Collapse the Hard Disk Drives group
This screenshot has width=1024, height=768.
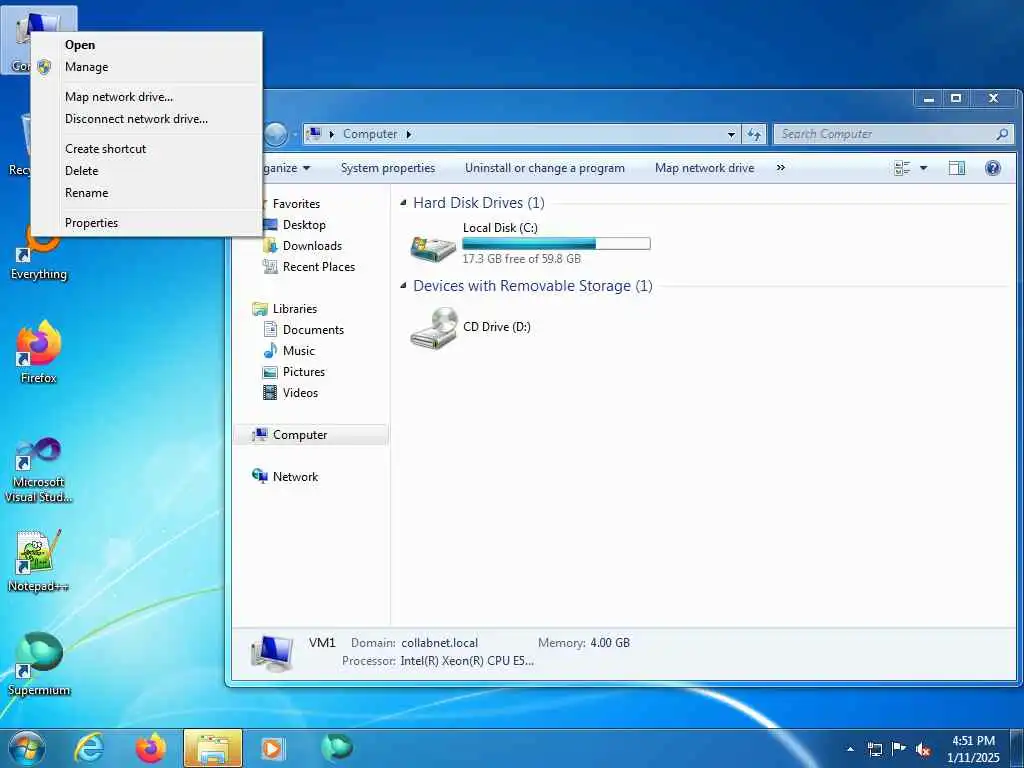coord(403,202)
